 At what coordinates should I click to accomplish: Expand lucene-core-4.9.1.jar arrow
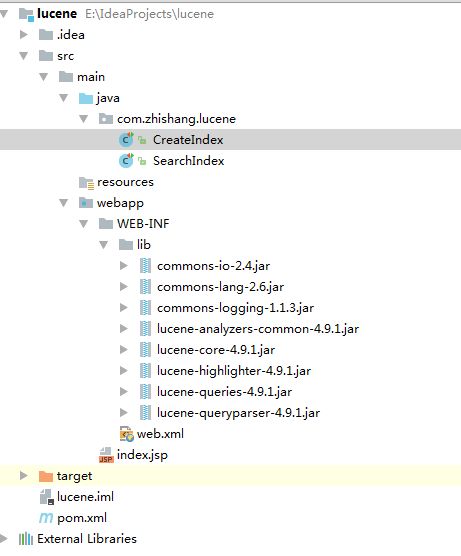(124, 350)
